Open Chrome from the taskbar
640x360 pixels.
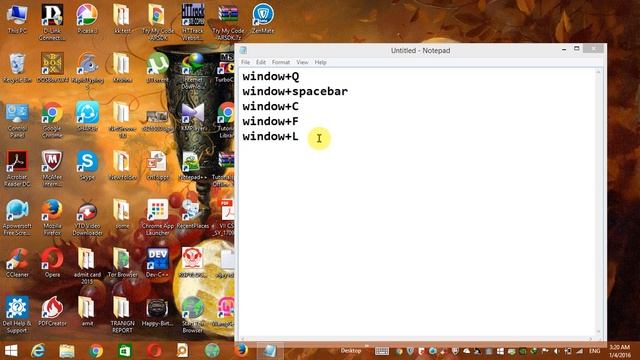pos(96,351)
